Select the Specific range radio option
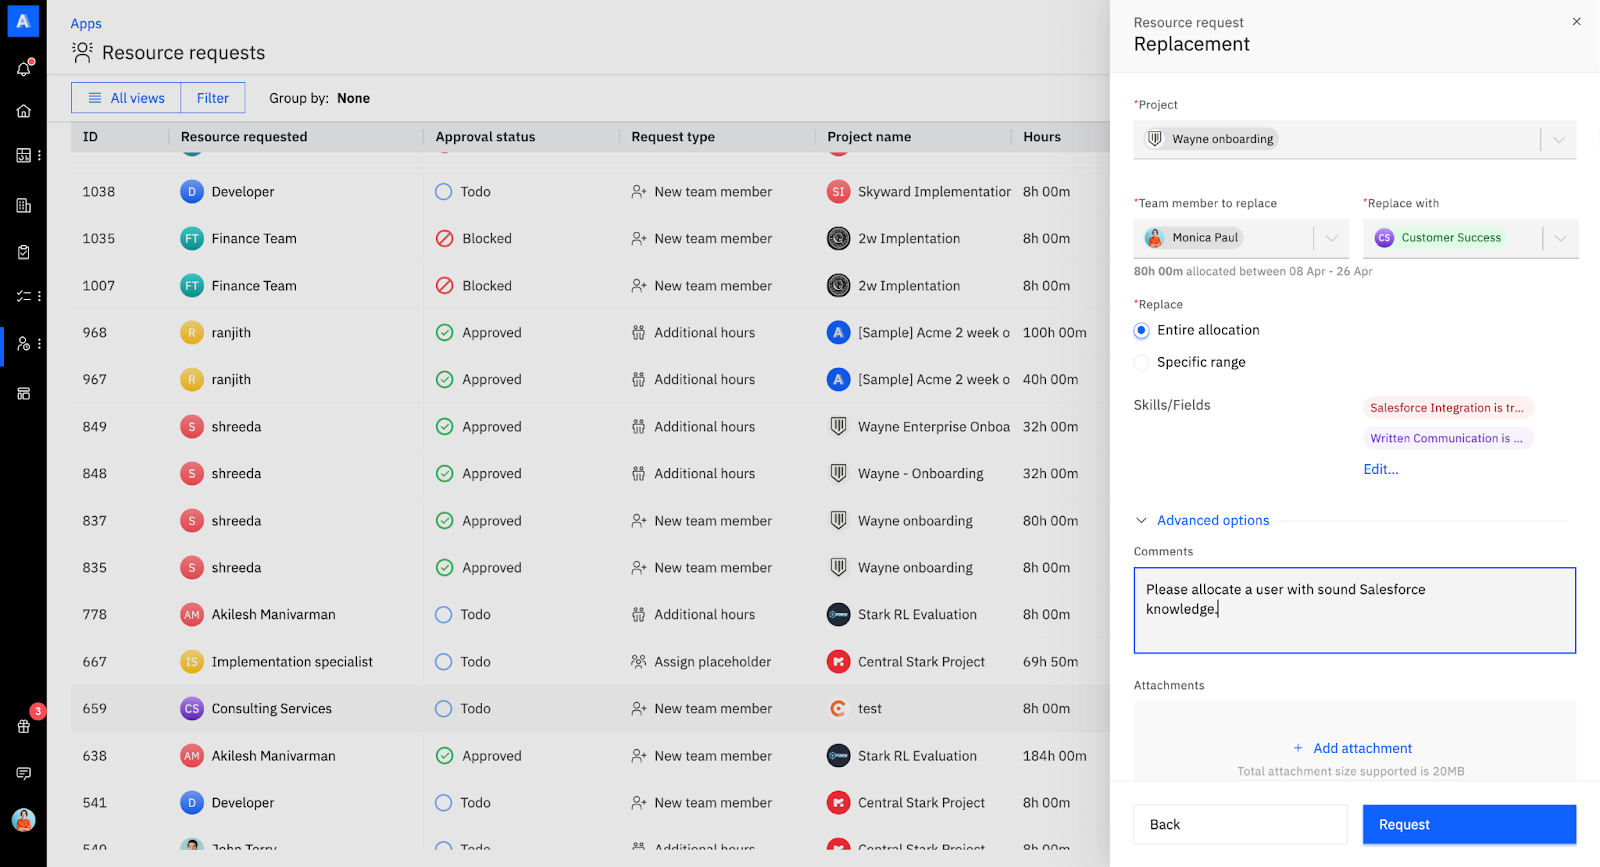The image size is (1600, 867). (1141, 362)
